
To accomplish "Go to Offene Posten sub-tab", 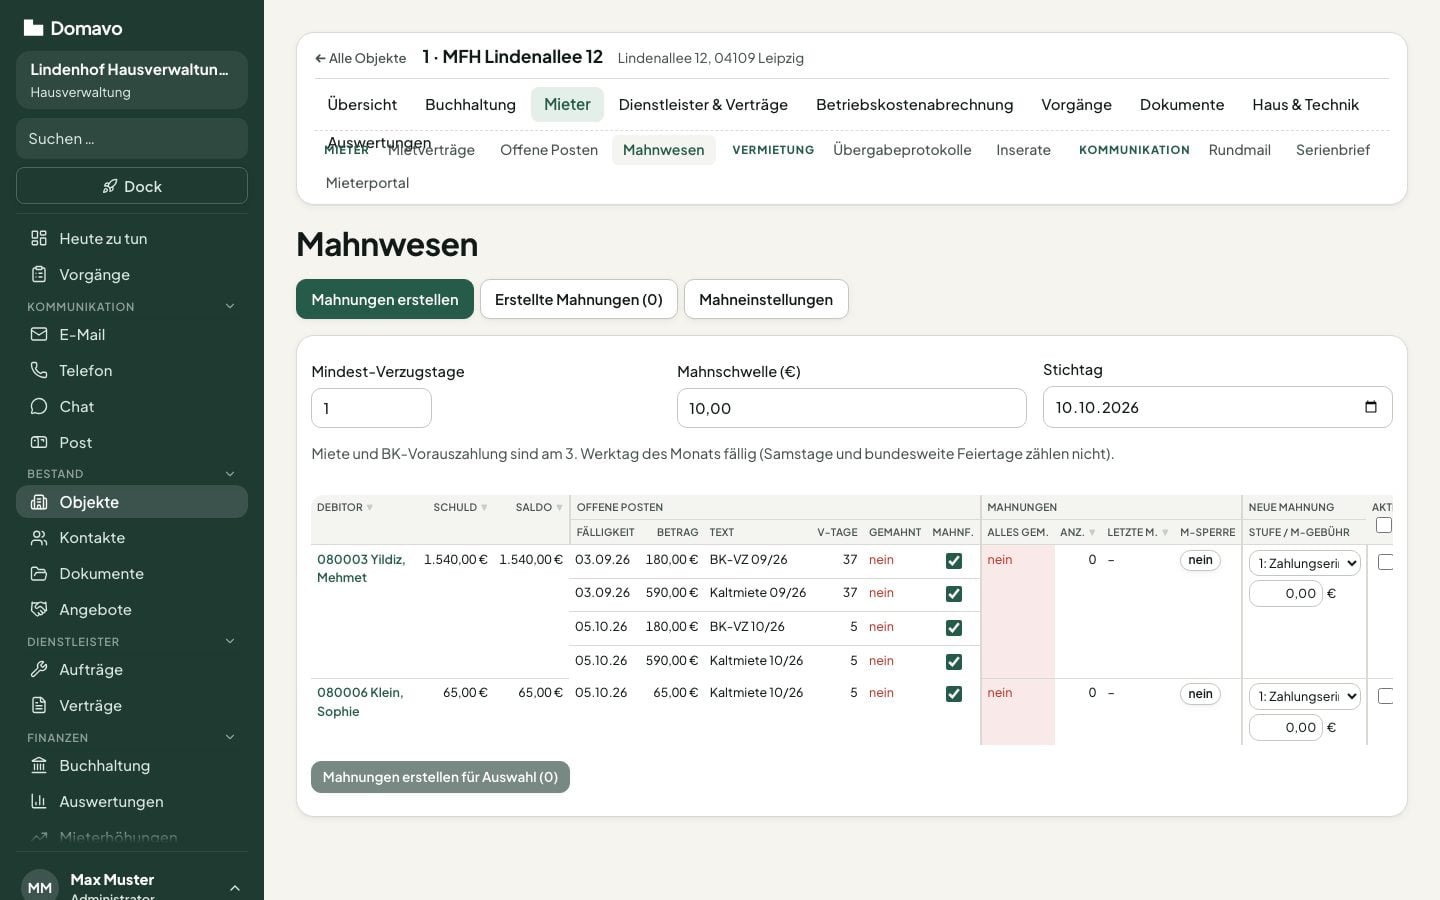I will (549, 150).
